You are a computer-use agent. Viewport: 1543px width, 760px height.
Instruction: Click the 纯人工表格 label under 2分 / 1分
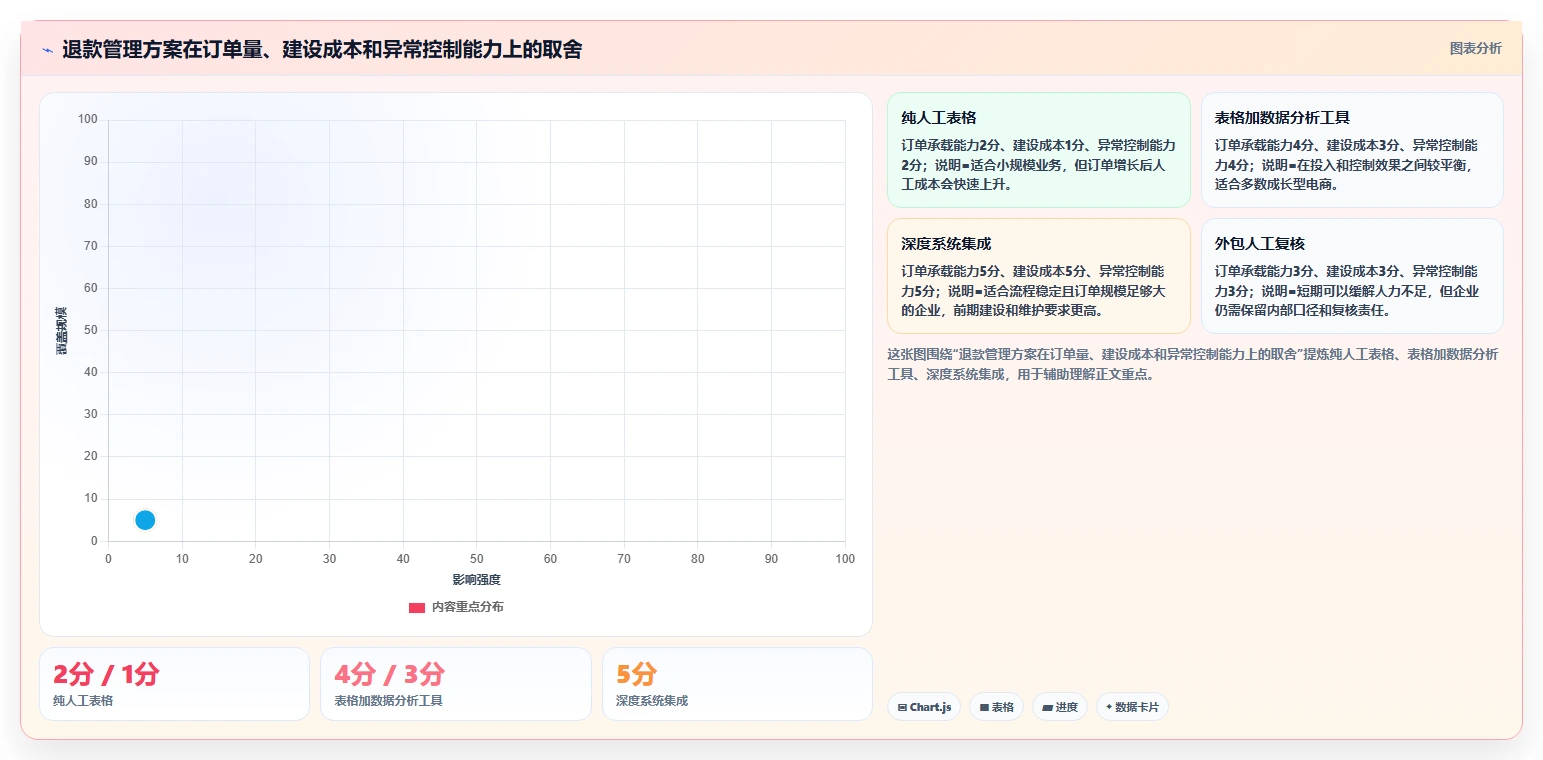click(x=83, y=701)
